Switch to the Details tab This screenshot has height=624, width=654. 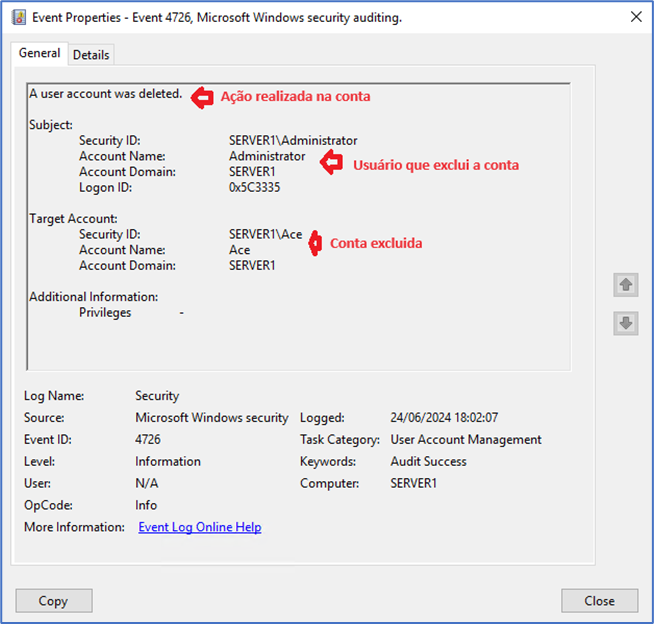click(x=91, y=55)
